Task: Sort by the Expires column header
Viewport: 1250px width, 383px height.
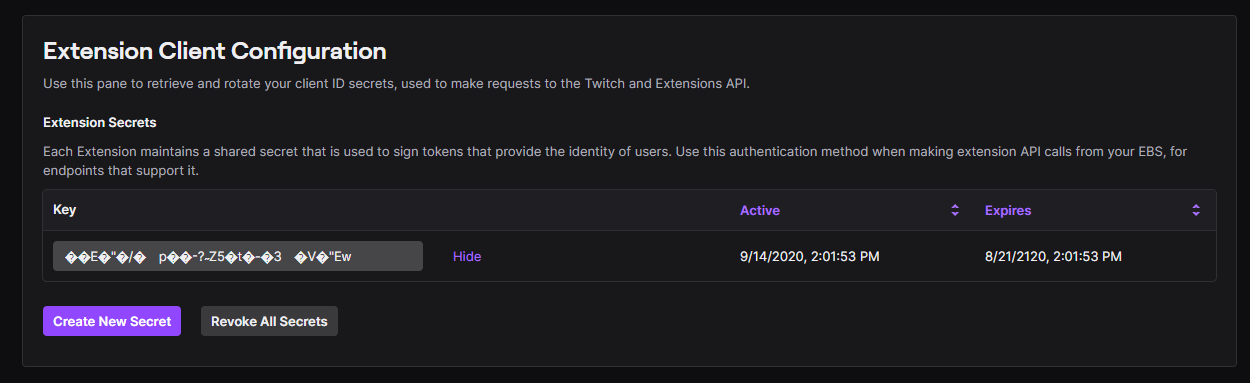Action: pyautogui.click(x=1008, y=210)
